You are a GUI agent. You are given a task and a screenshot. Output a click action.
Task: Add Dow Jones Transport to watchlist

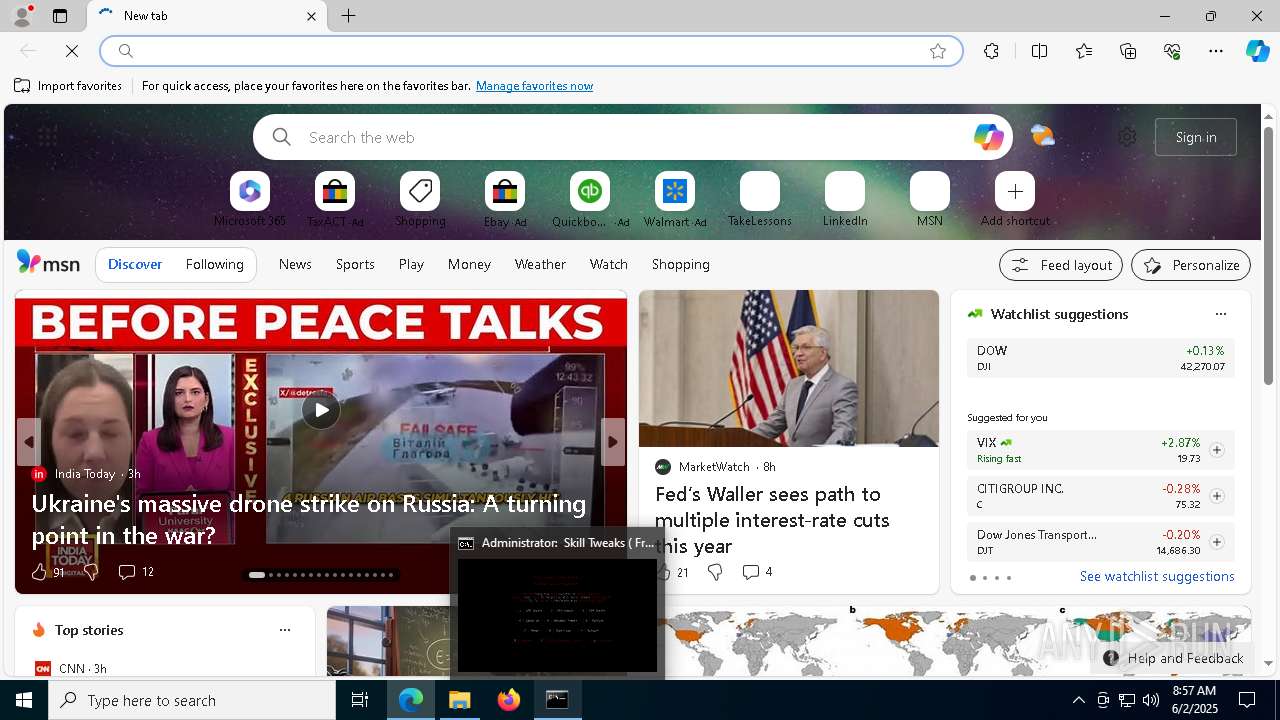coord(1216,542)
